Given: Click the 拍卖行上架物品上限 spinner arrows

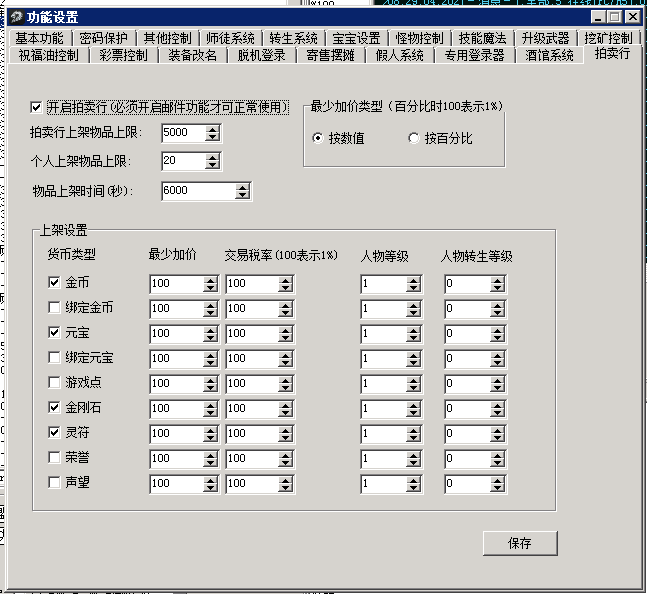Looking at the screenshot, I should 213,133.
